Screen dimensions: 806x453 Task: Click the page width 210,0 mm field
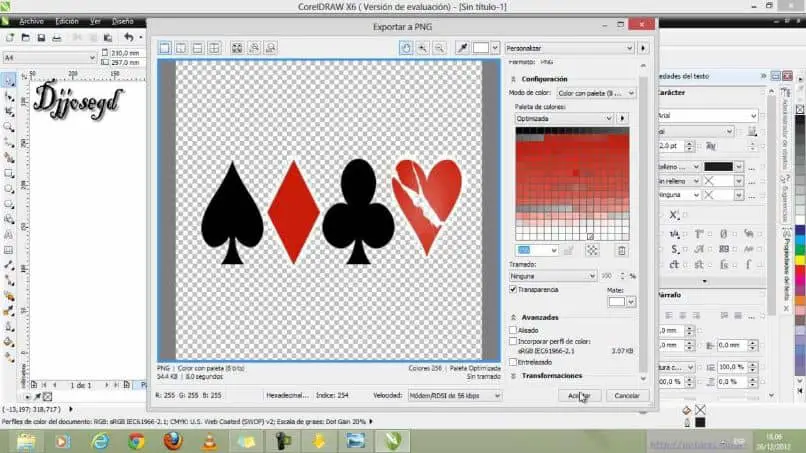pos(126,53)
